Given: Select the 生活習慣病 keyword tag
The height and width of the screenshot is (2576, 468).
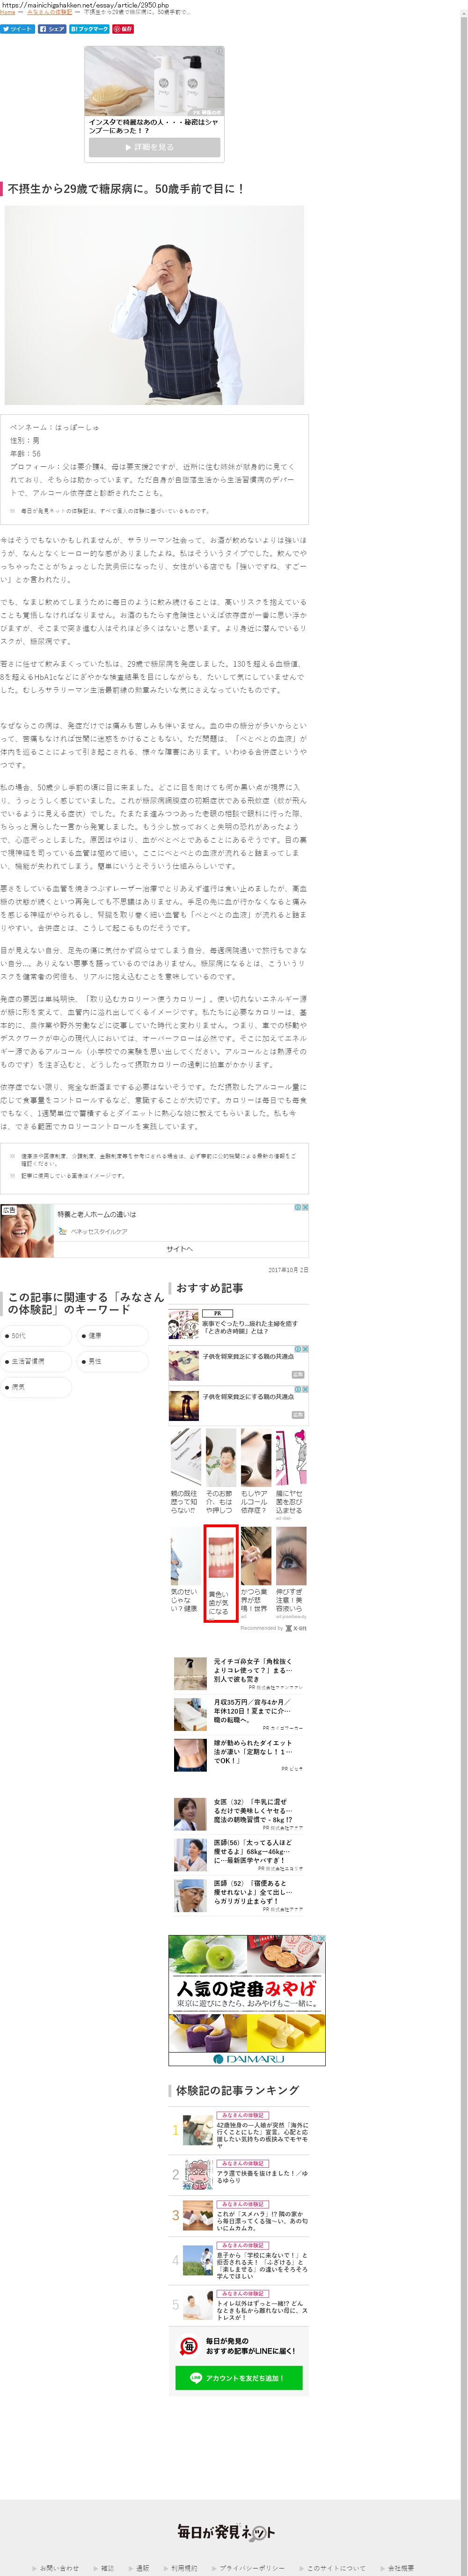Looking at the screenshot, I should (x=36, y=1361).
